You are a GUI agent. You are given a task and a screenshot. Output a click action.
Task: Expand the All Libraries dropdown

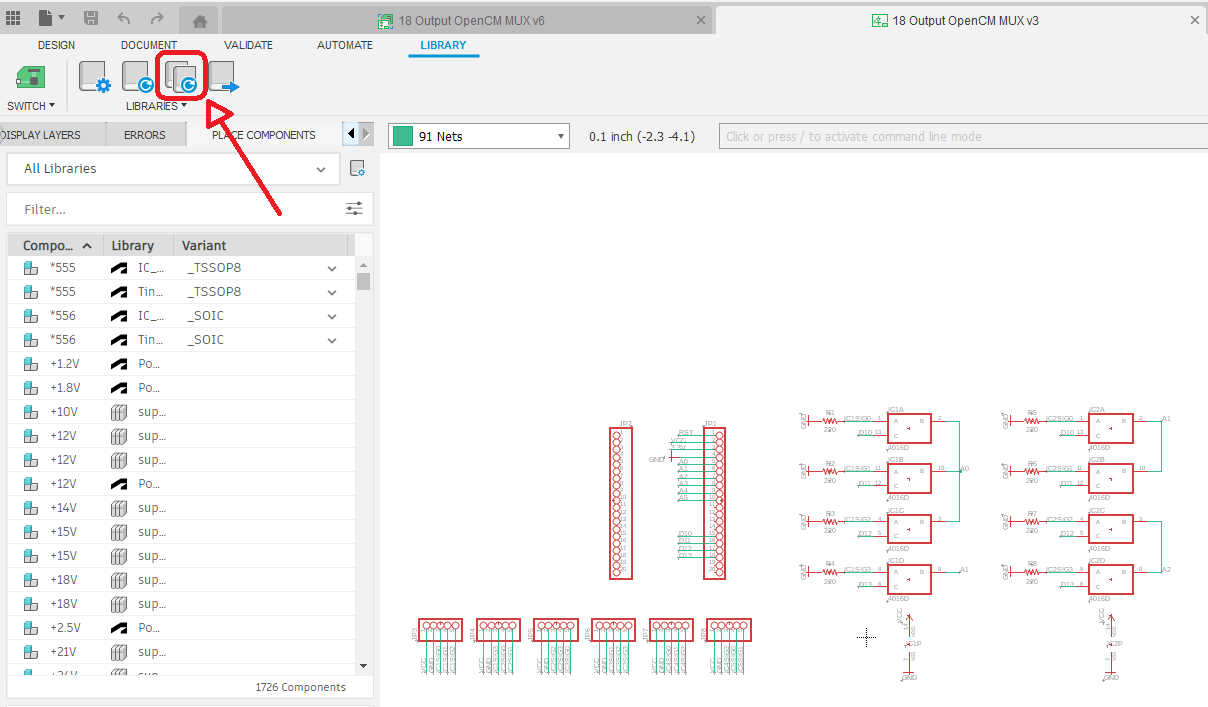point(174,169)
